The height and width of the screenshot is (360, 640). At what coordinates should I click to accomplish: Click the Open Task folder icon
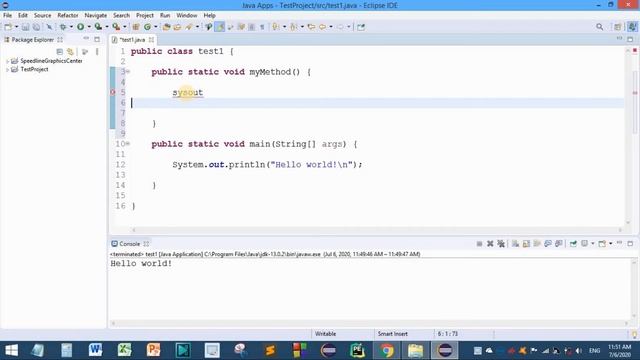click(177, 27)
